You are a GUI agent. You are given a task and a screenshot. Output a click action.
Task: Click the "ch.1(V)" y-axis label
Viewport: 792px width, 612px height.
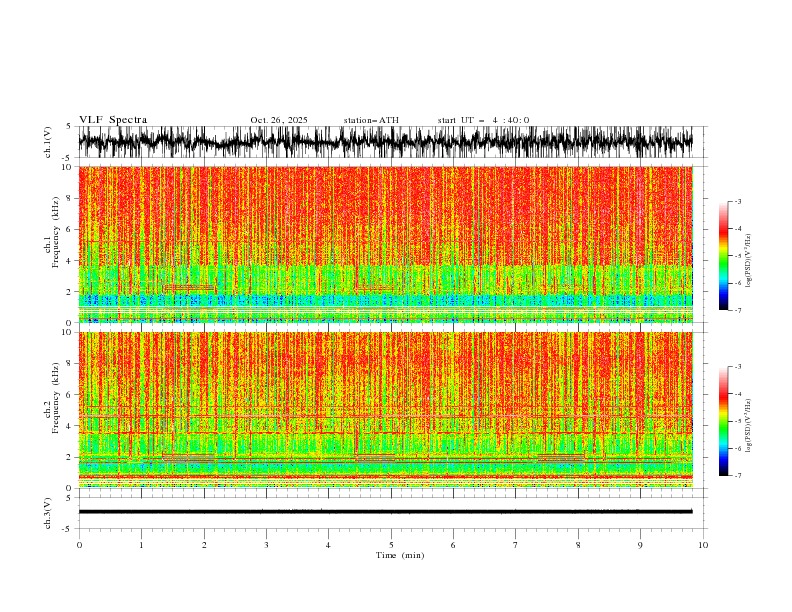point(48,142)
